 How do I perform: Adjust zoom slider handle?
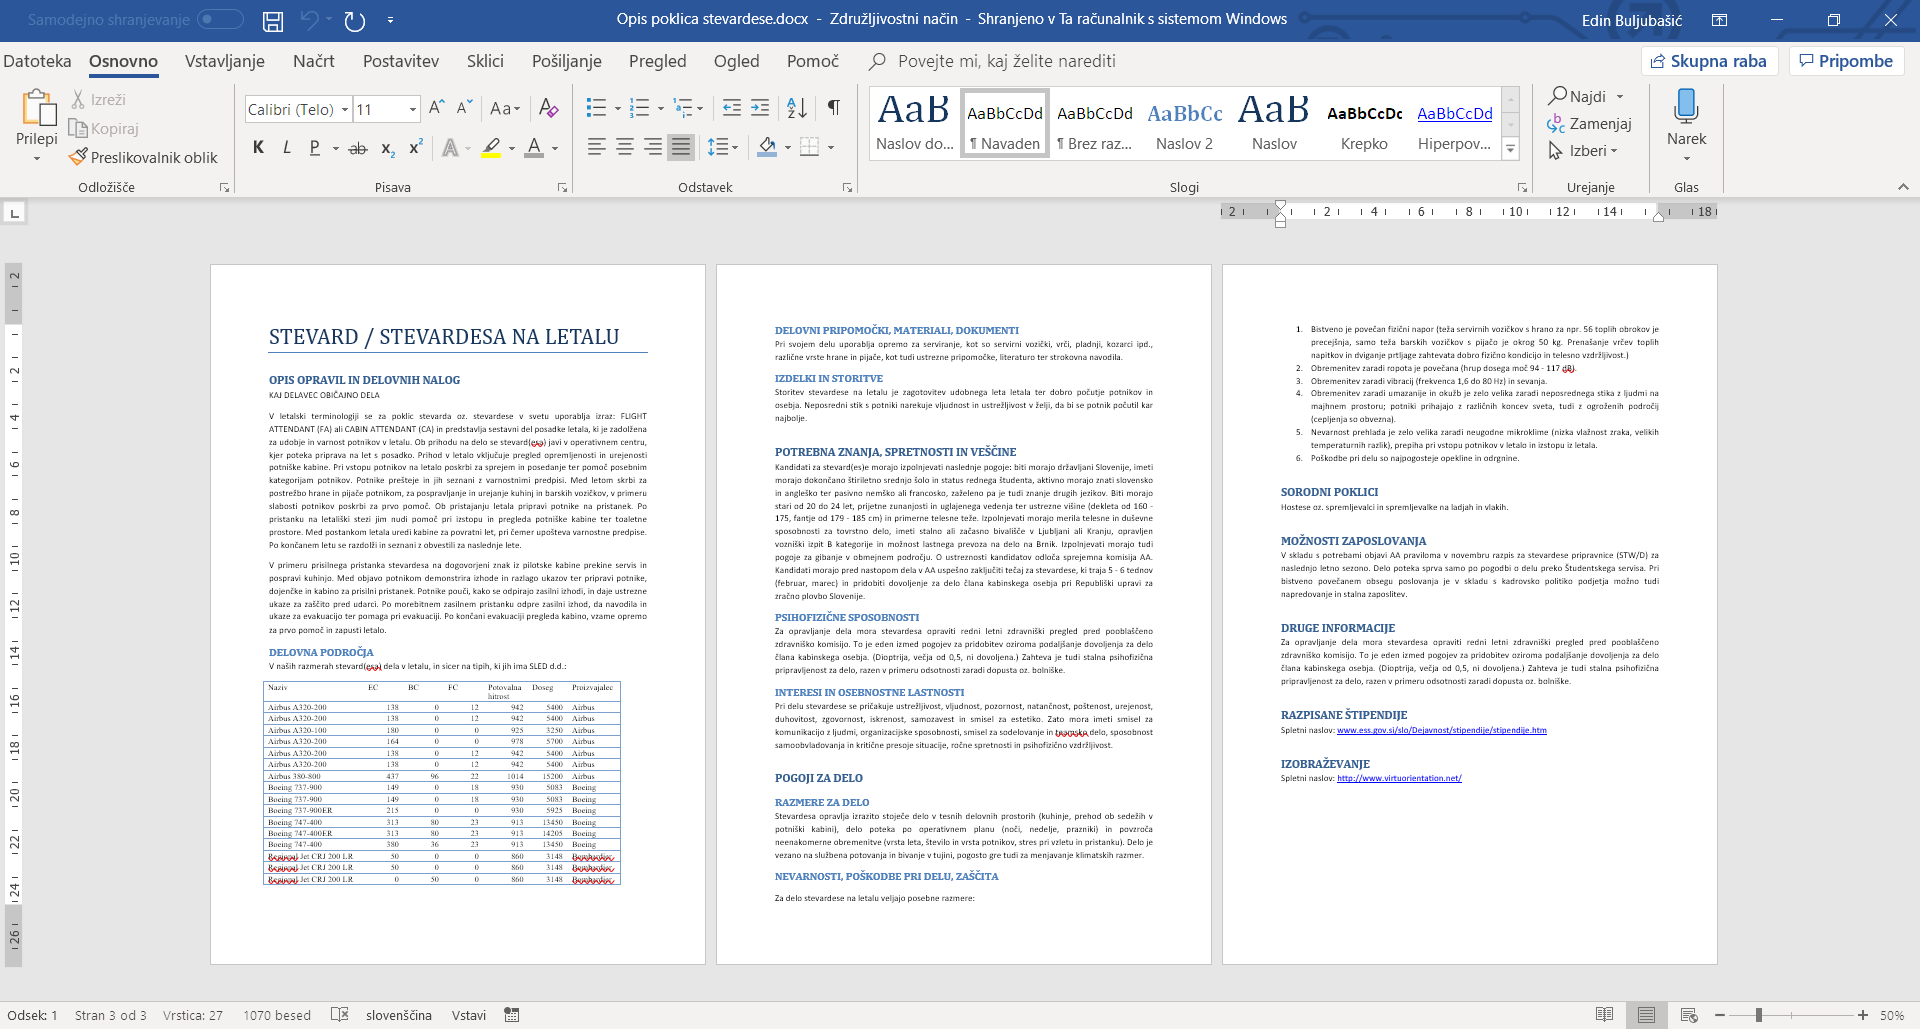(x=1758, y=1015)
